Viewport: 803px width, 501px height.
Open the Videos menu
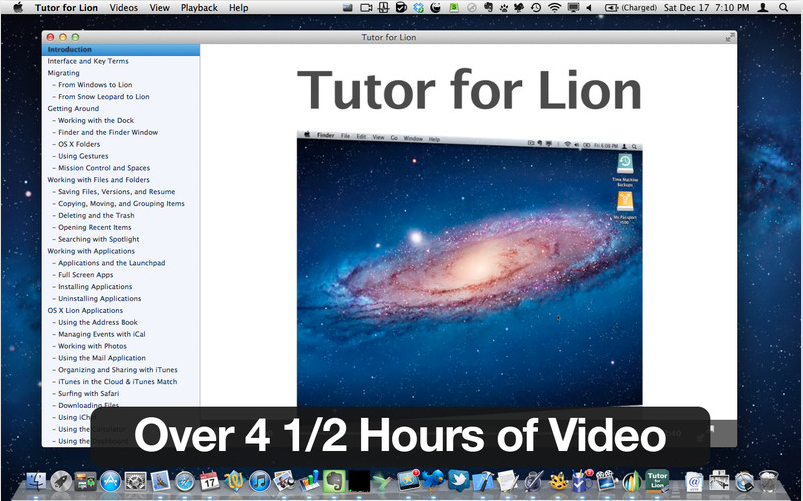[x=123, y=8]
